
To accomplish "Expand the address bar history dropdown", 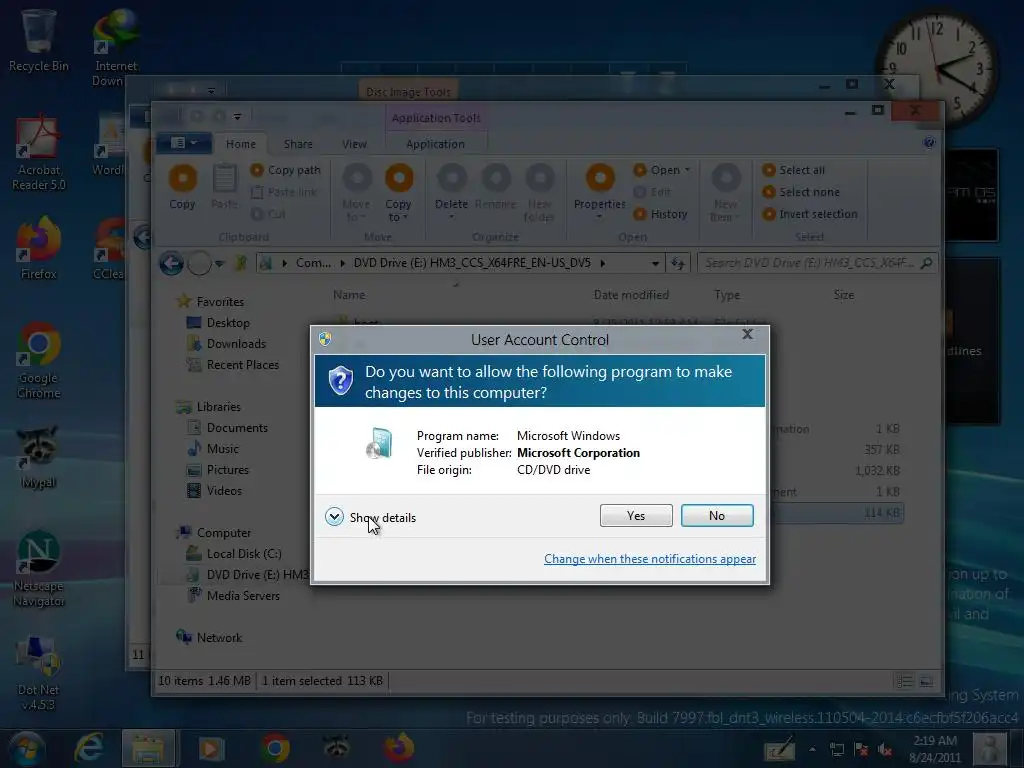I will pyautogui.click(x=654, y=264).
